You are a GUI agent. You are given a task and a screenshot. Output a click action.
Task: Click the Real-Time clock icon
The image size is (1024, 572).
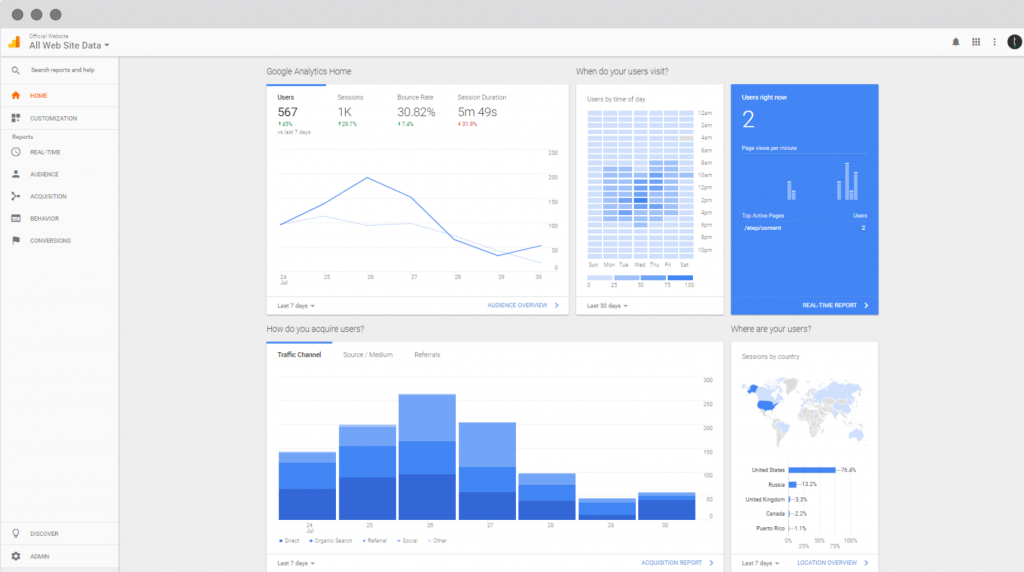16,152
